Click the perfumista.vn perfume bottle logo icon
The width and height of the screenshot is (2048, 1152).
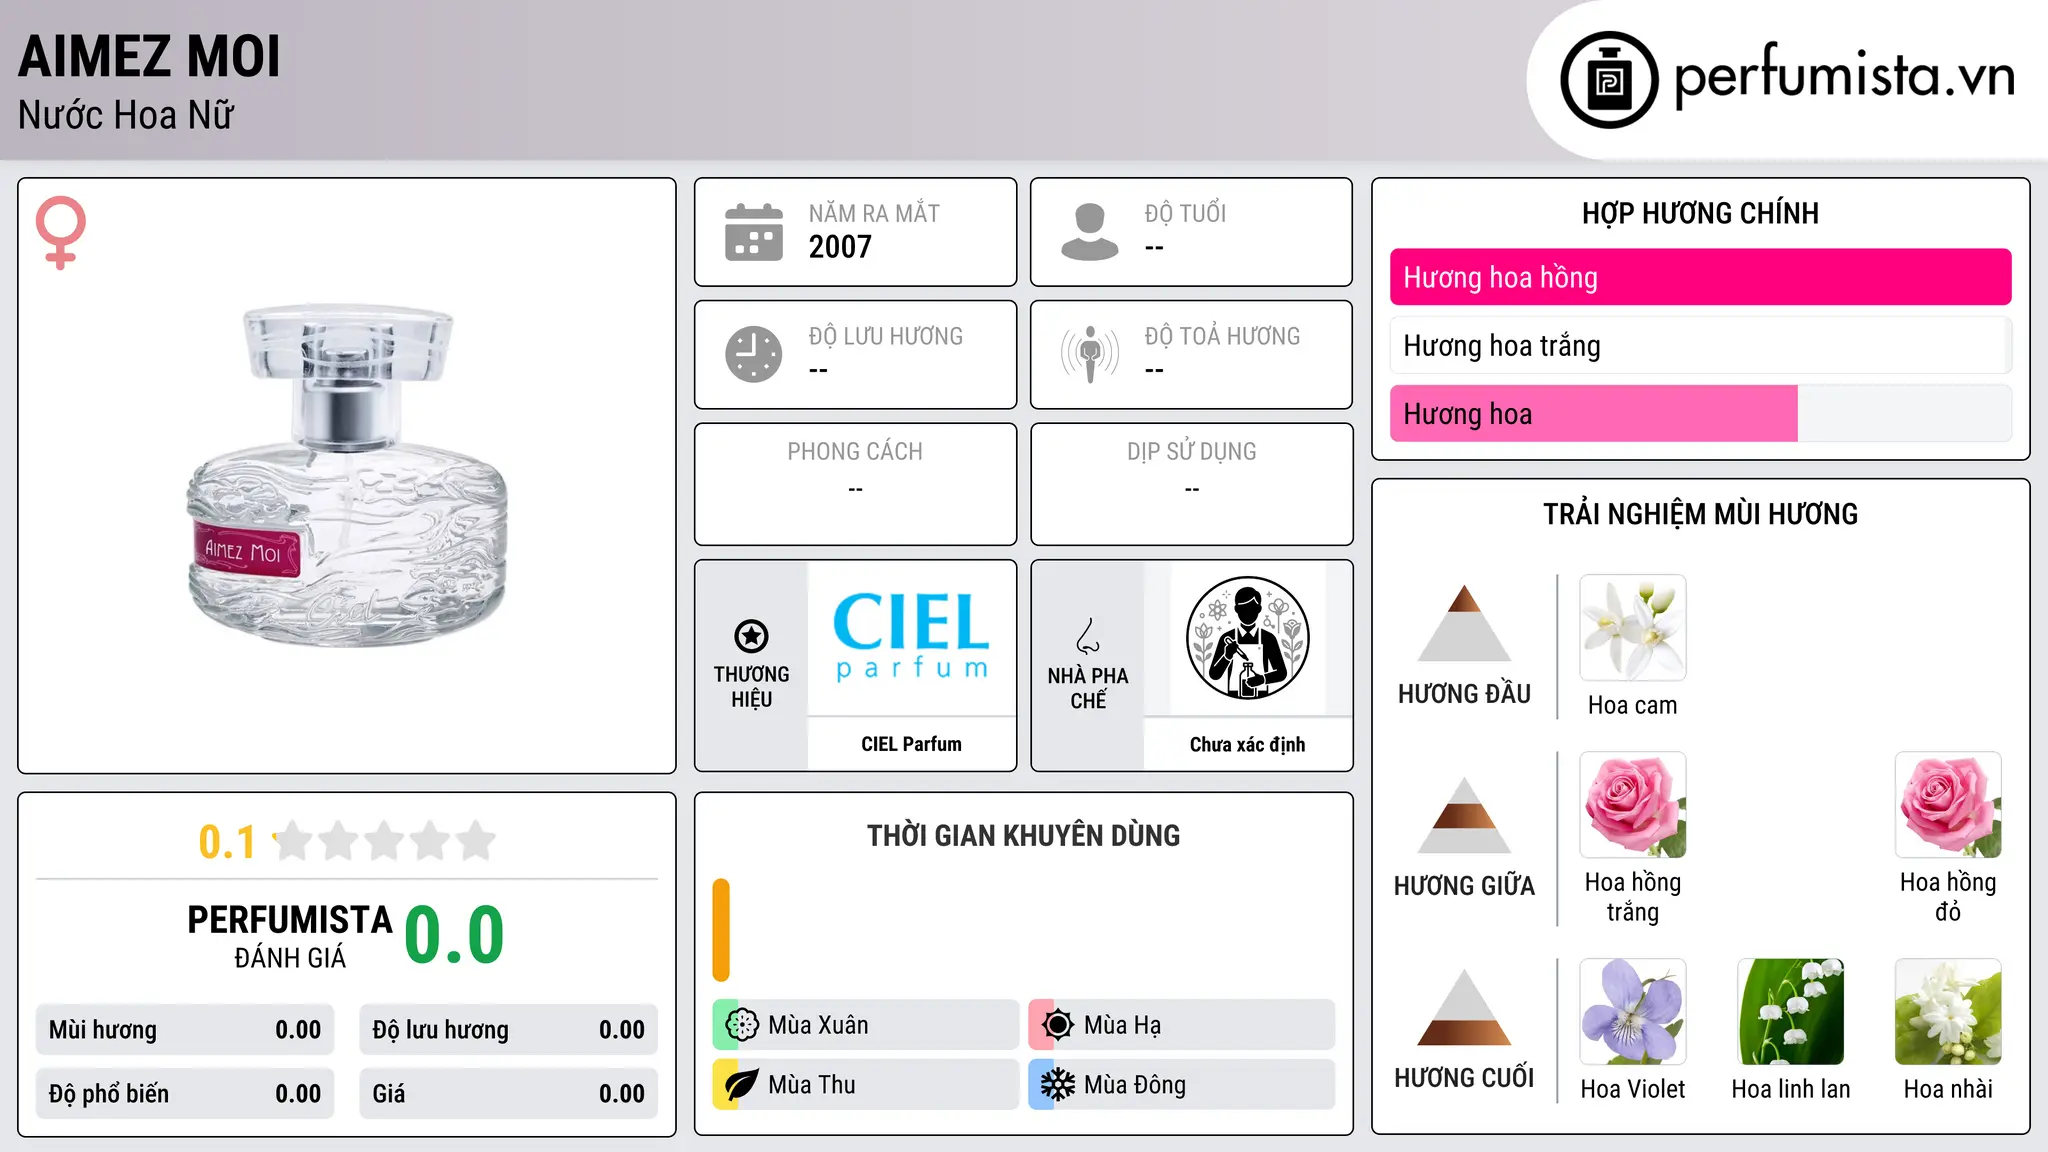tap(1609, 80)
